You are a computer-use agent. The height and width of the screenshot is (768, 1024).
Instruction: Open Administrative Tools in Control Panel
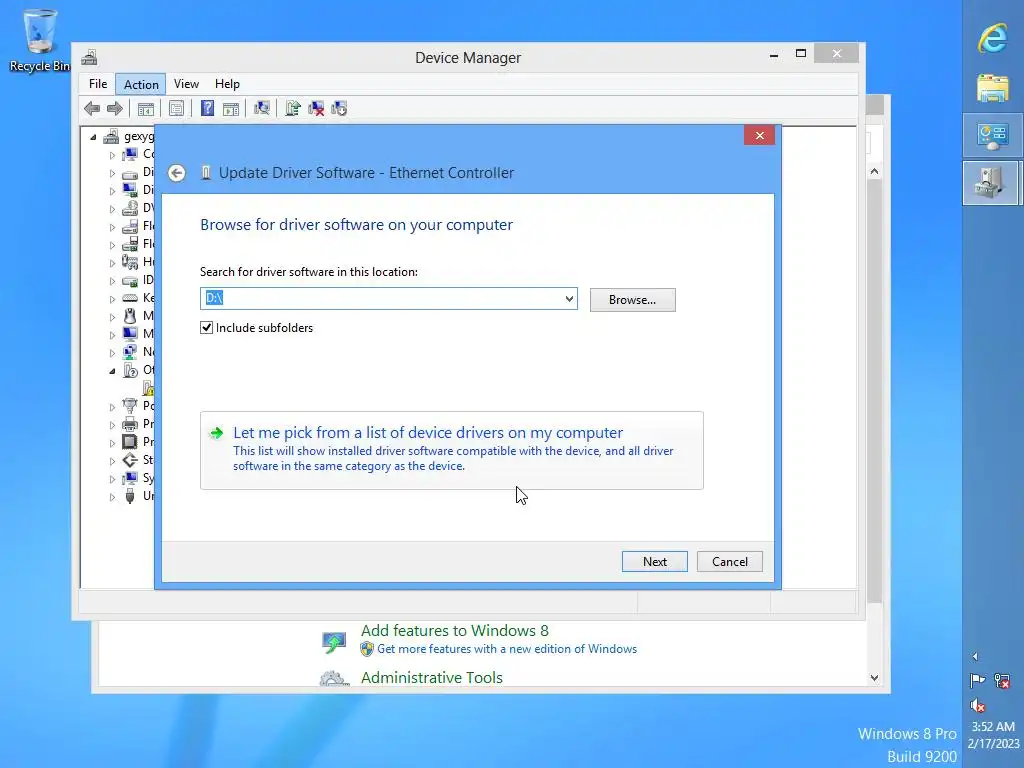click(432, 678)
